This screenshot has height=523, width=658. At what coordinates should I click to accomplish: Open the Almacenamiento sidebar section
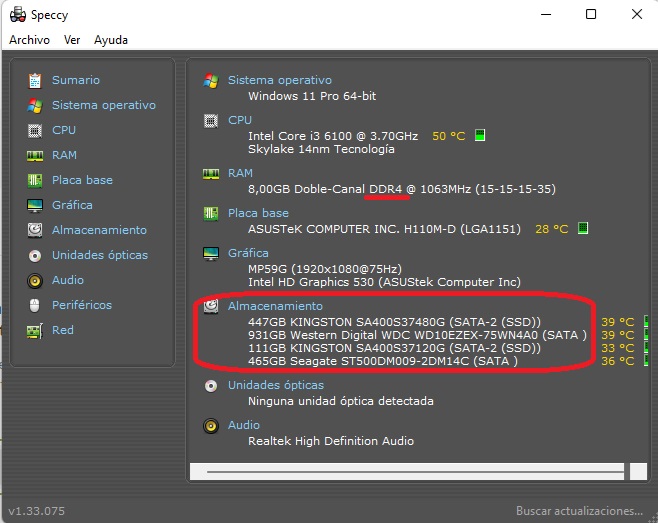click(99, 230)
